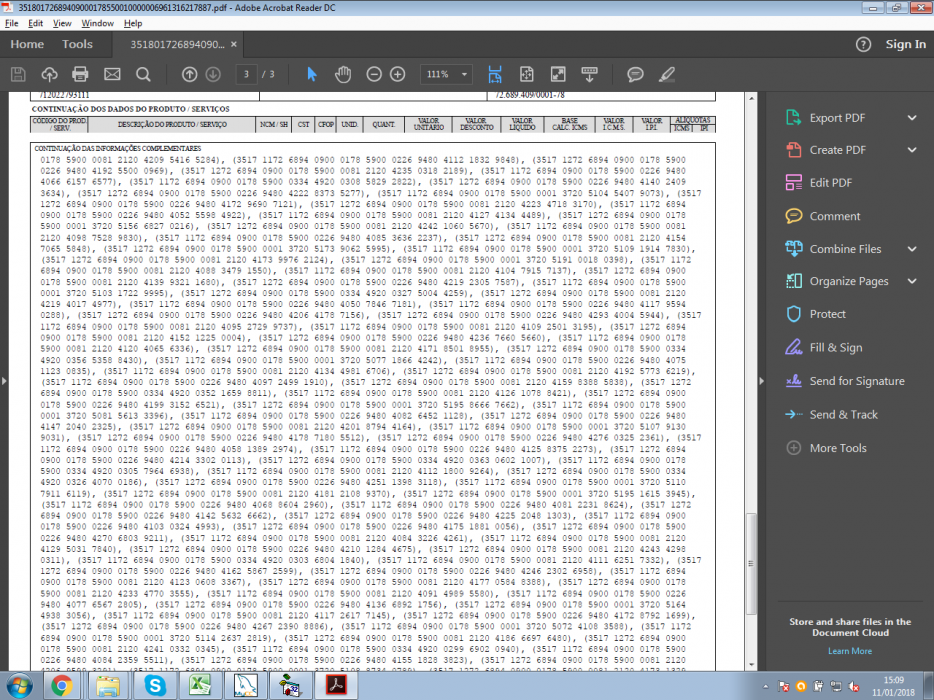Open the Windows Start button
Viewport: 934px width, 700px height.
pos(18,686)
